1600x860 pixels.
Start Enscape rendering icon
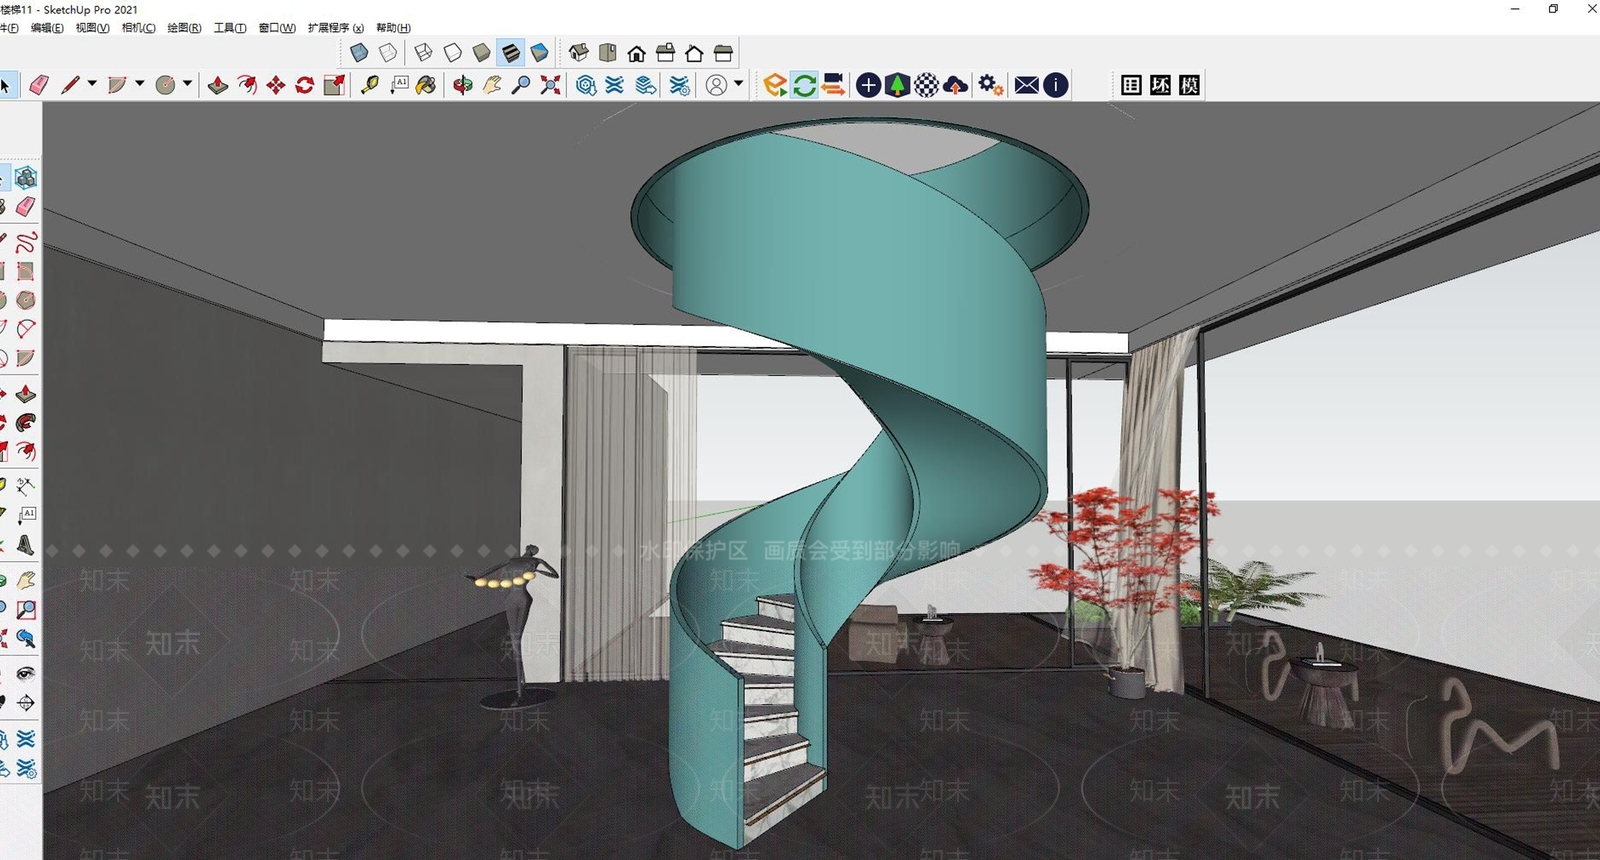coord(775,85)
